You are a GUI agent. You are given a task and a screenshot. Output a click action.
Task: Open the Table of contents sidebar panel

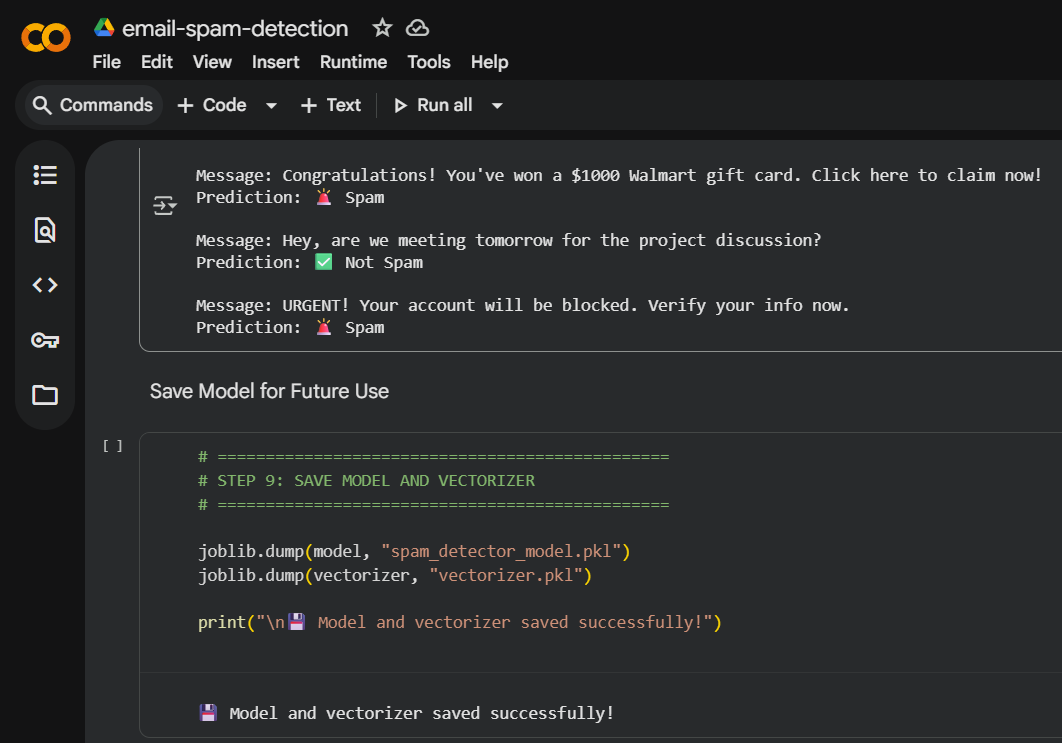click(x=45, y=176)
